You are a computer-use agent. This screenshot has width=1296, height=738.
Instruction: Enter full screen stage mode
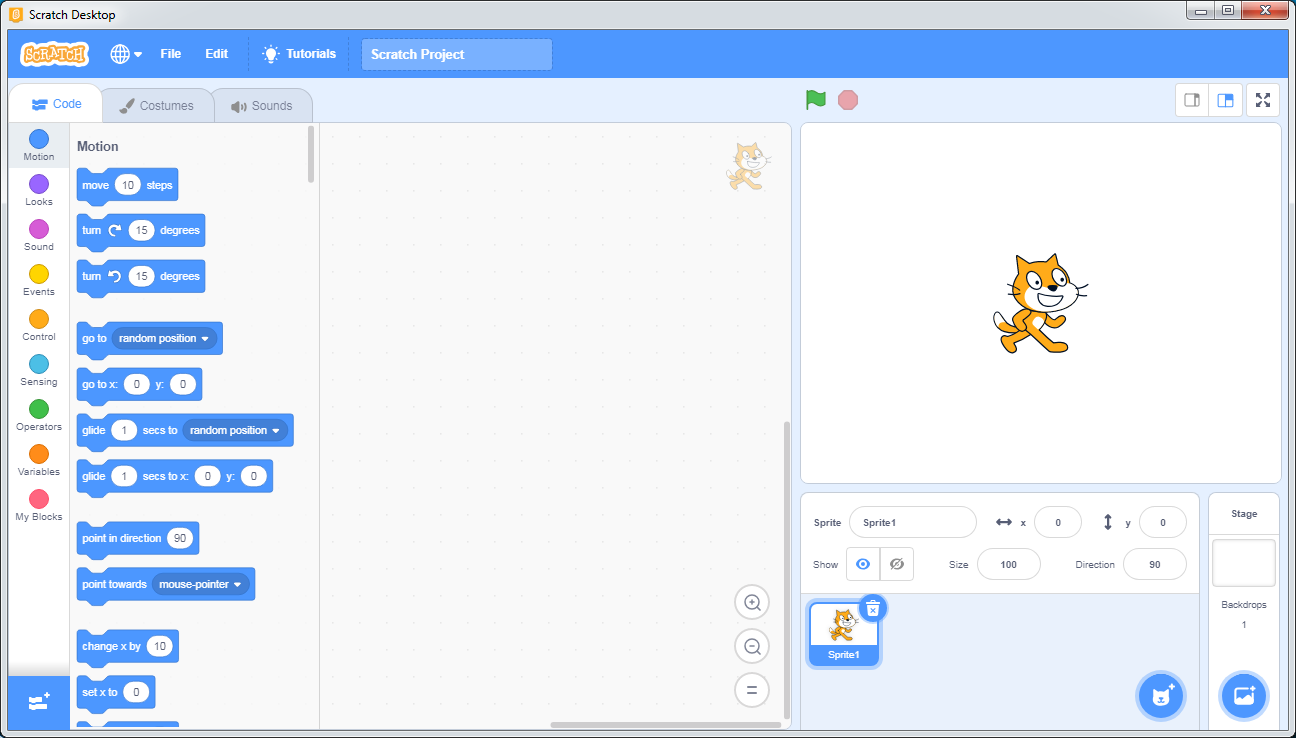click(1263, 100)
